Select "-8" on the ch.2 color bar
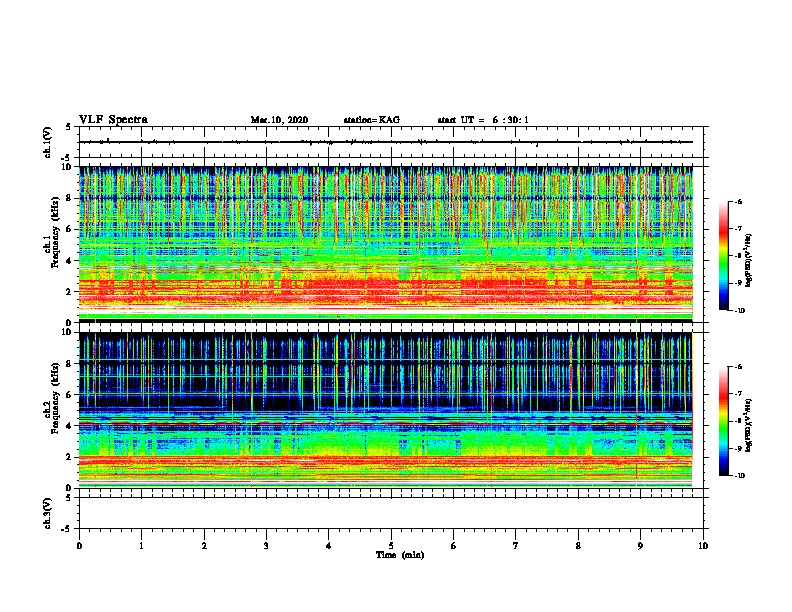 738,421
